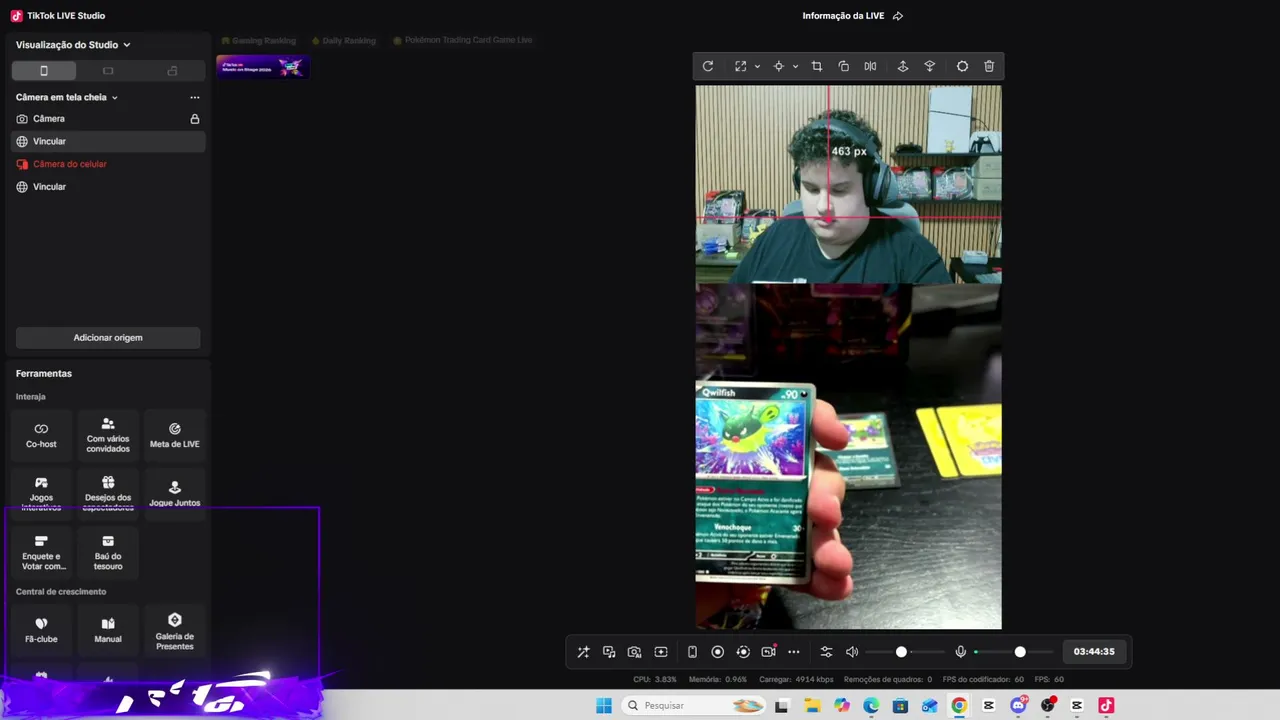Click the center alignment crosshair icon

[779, 66]
